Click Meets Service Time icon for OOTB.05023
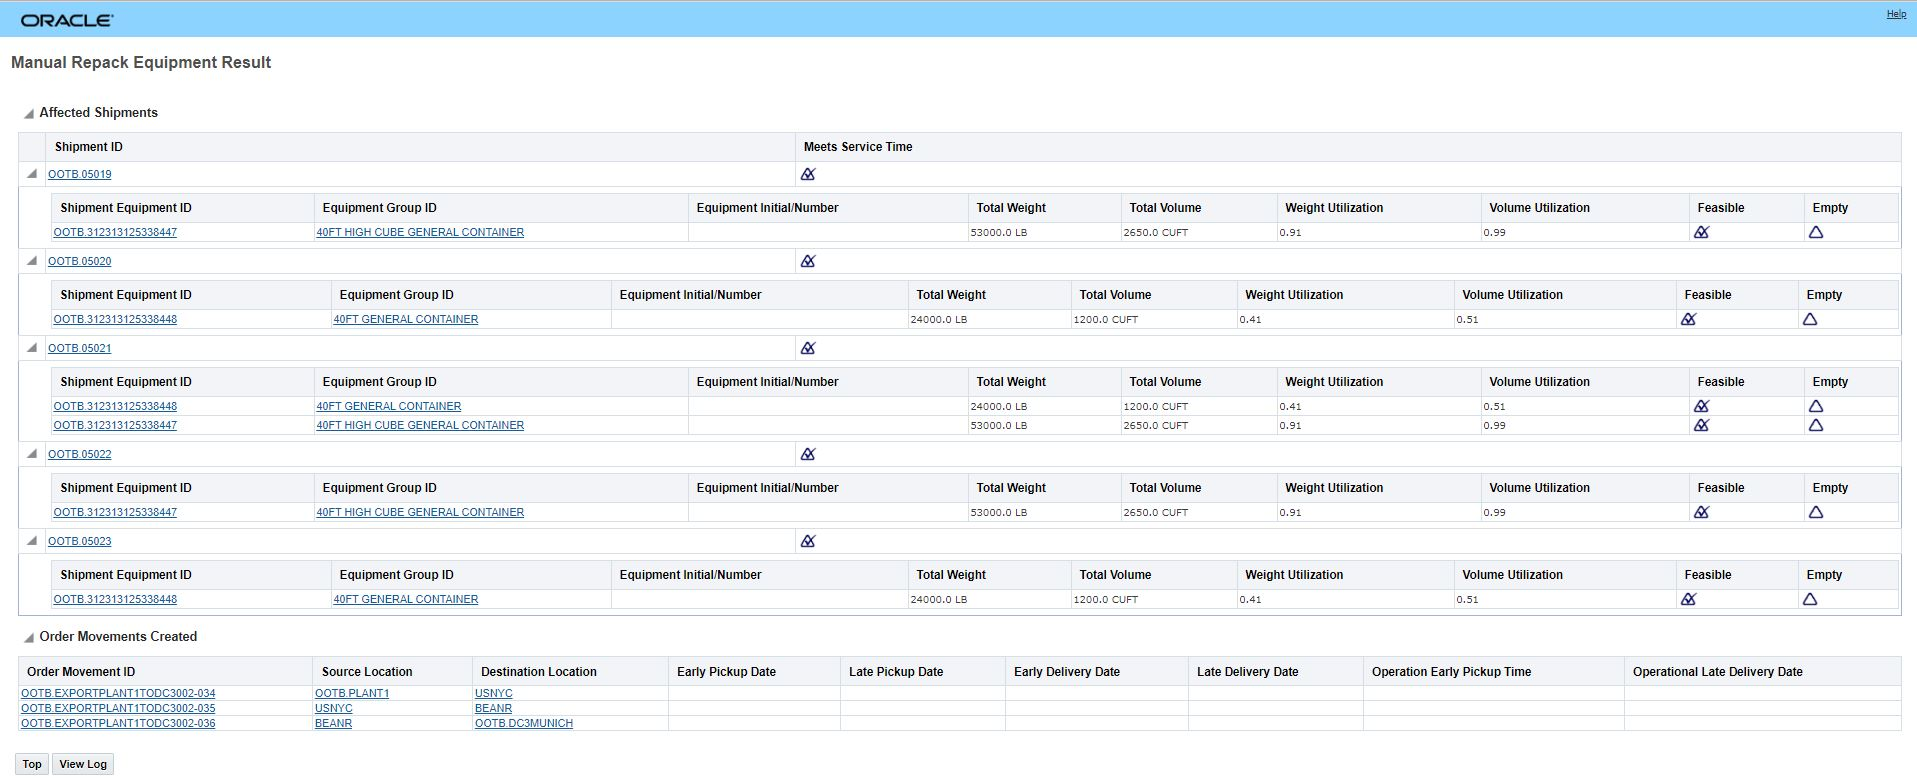The height and width of the screenshot is (779, 1917). (808, 541)
